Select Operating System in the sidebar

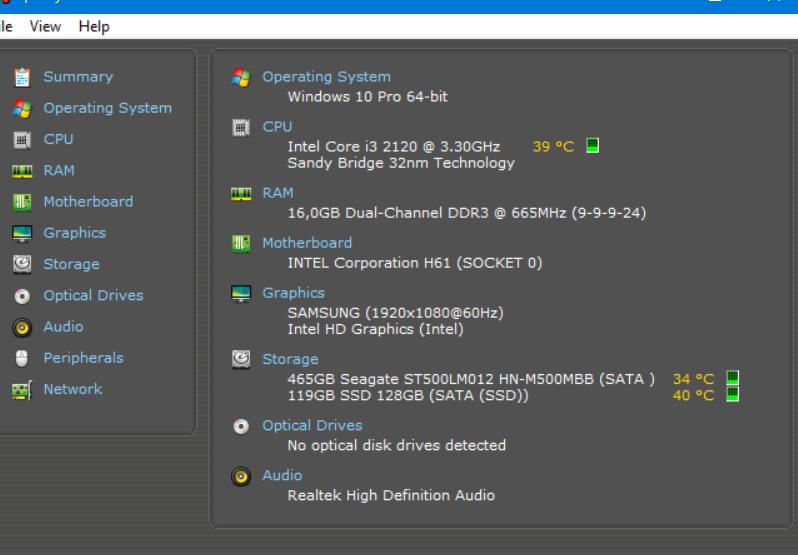107,108
